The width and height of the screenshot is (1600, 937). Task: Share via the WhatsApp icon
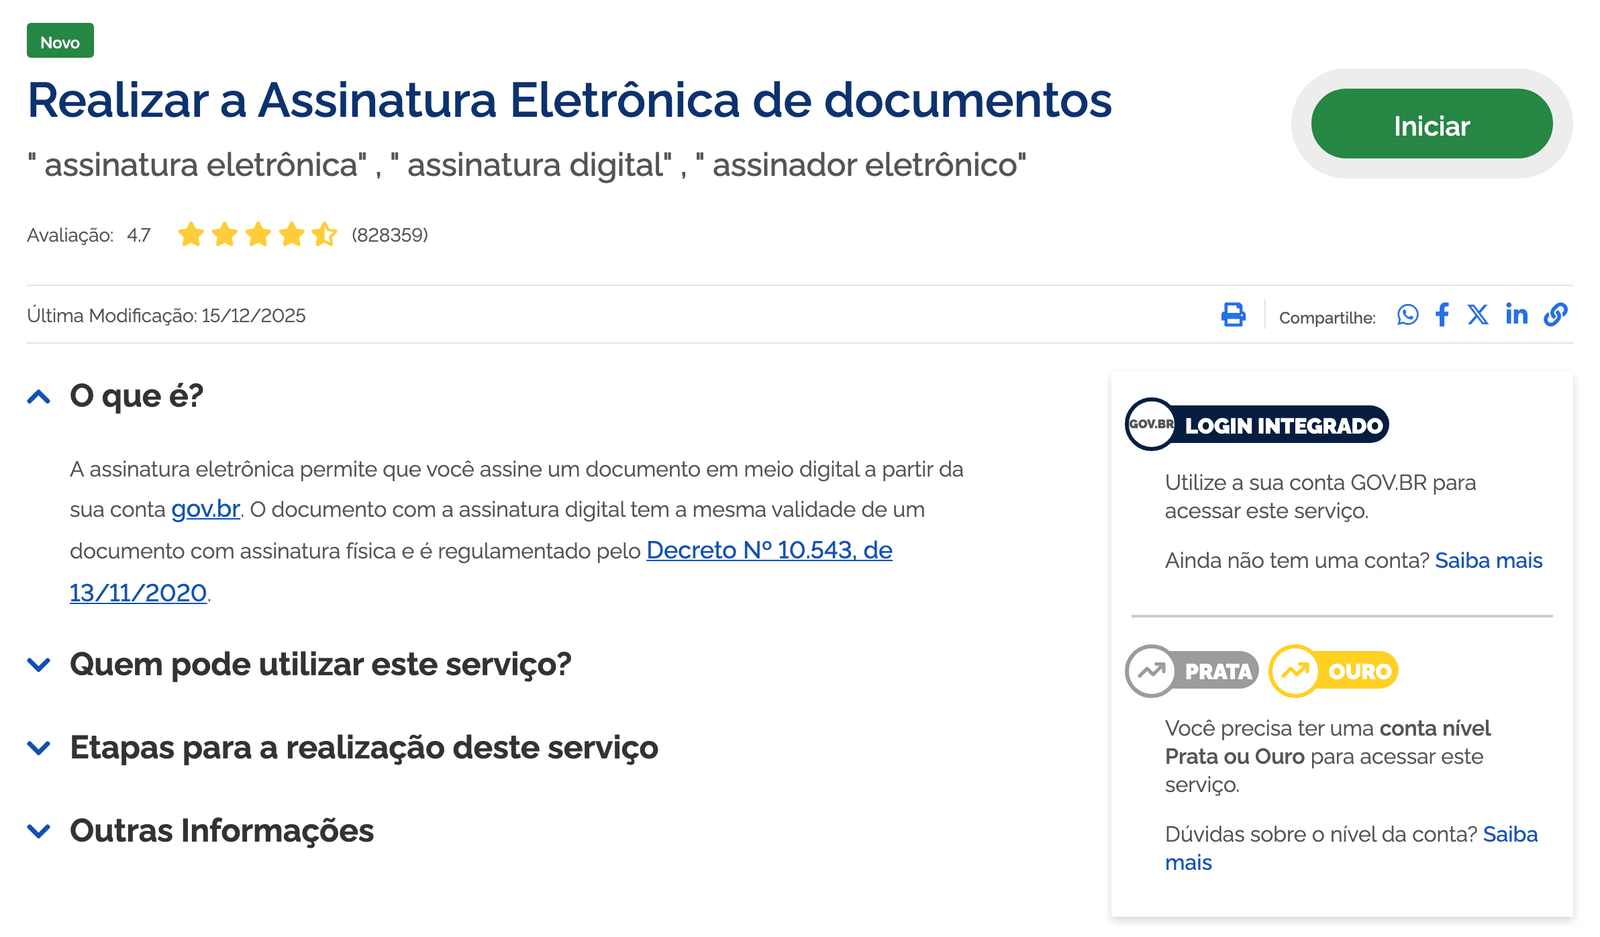tap(1408, 315)
